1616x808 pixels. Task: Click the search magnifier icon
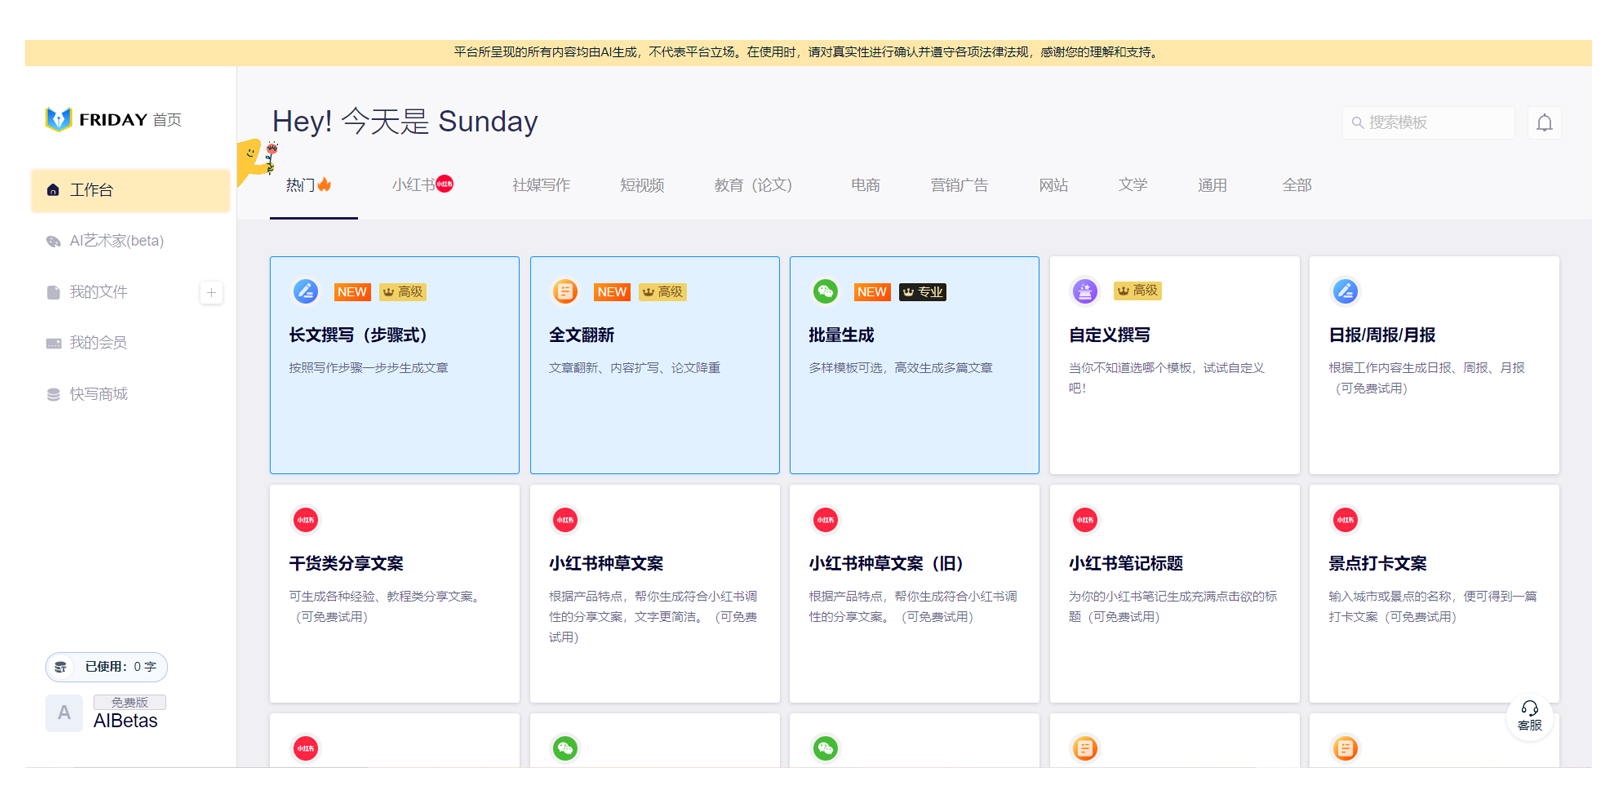click(1357, 123)
